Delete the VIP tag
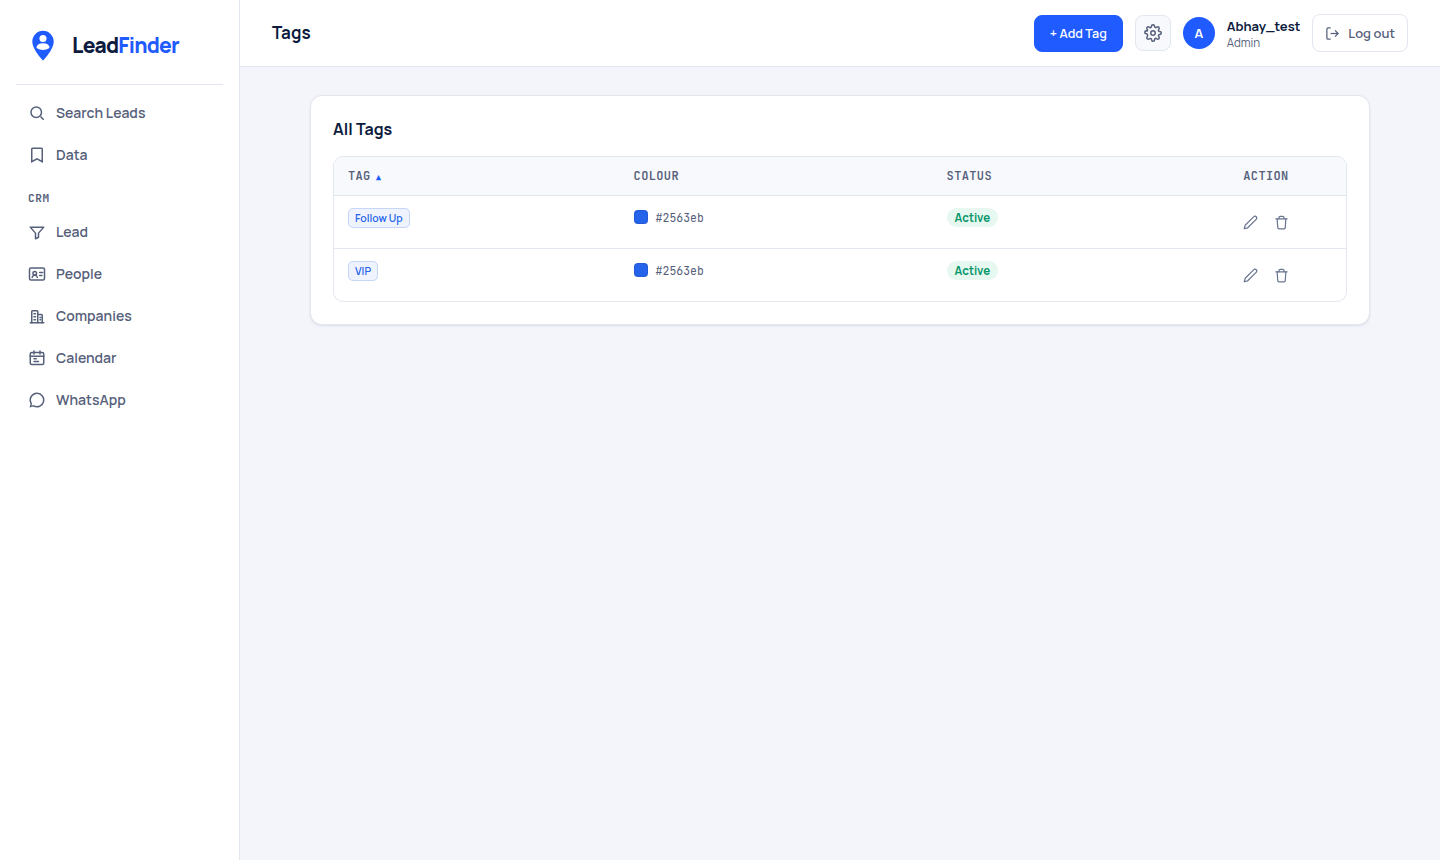The height and width of the screenshot is (860, 1440). 1281,275
